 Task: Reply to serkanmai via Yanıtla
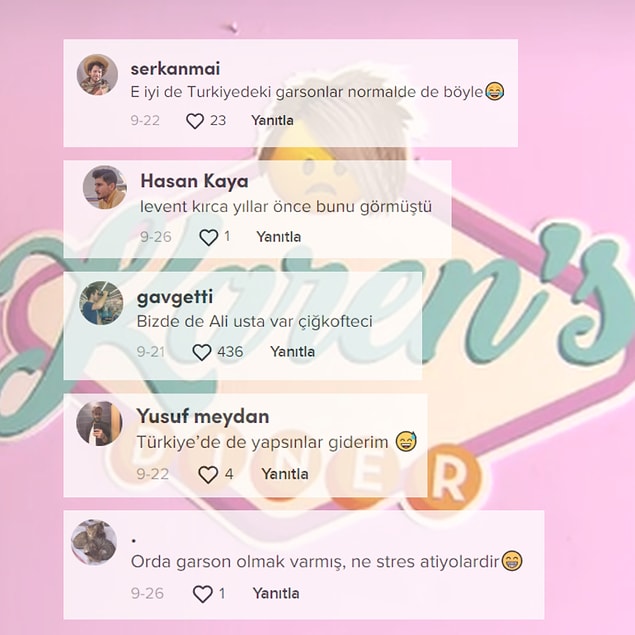point(273,120)
